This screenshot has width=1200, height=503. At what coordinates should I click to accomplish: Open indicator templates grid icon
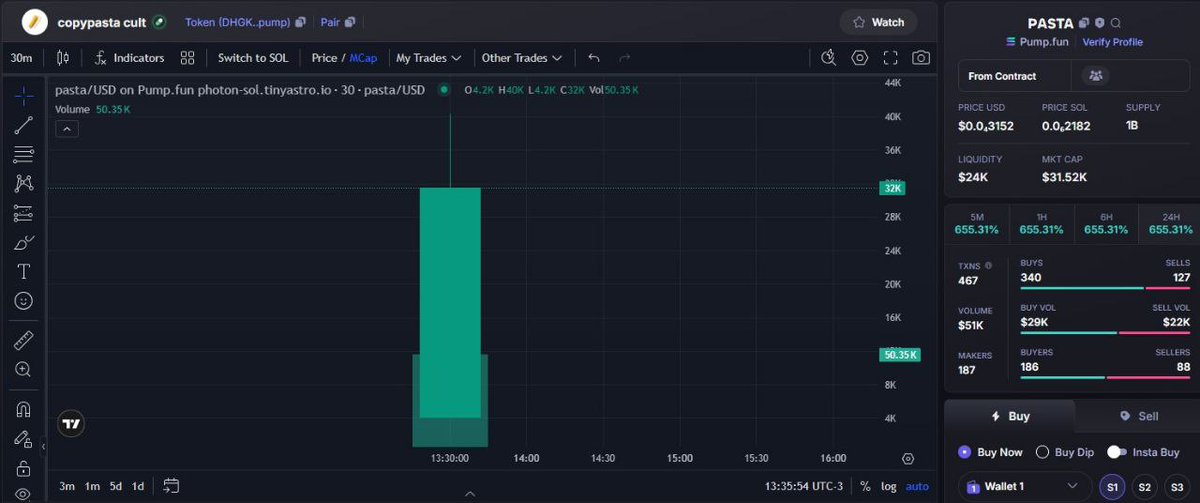[187, 58]
